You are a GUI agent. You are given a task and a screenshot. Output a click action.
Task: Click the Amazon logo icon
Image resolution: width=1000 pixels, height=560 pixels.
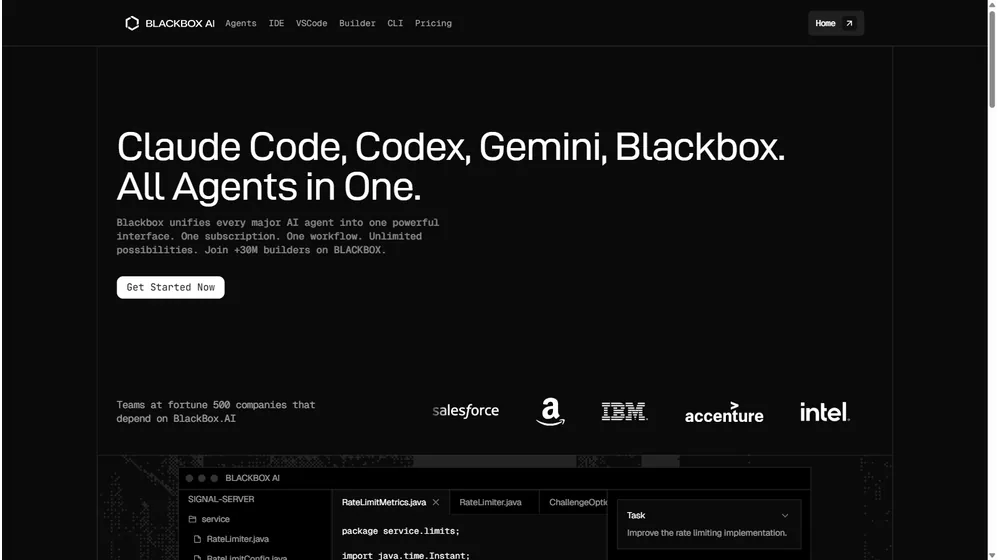(x=550, y=411)
